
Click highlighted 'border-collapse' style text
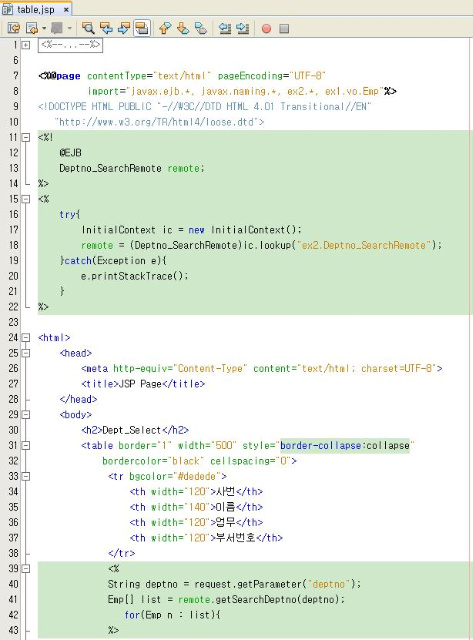[320, 446]
